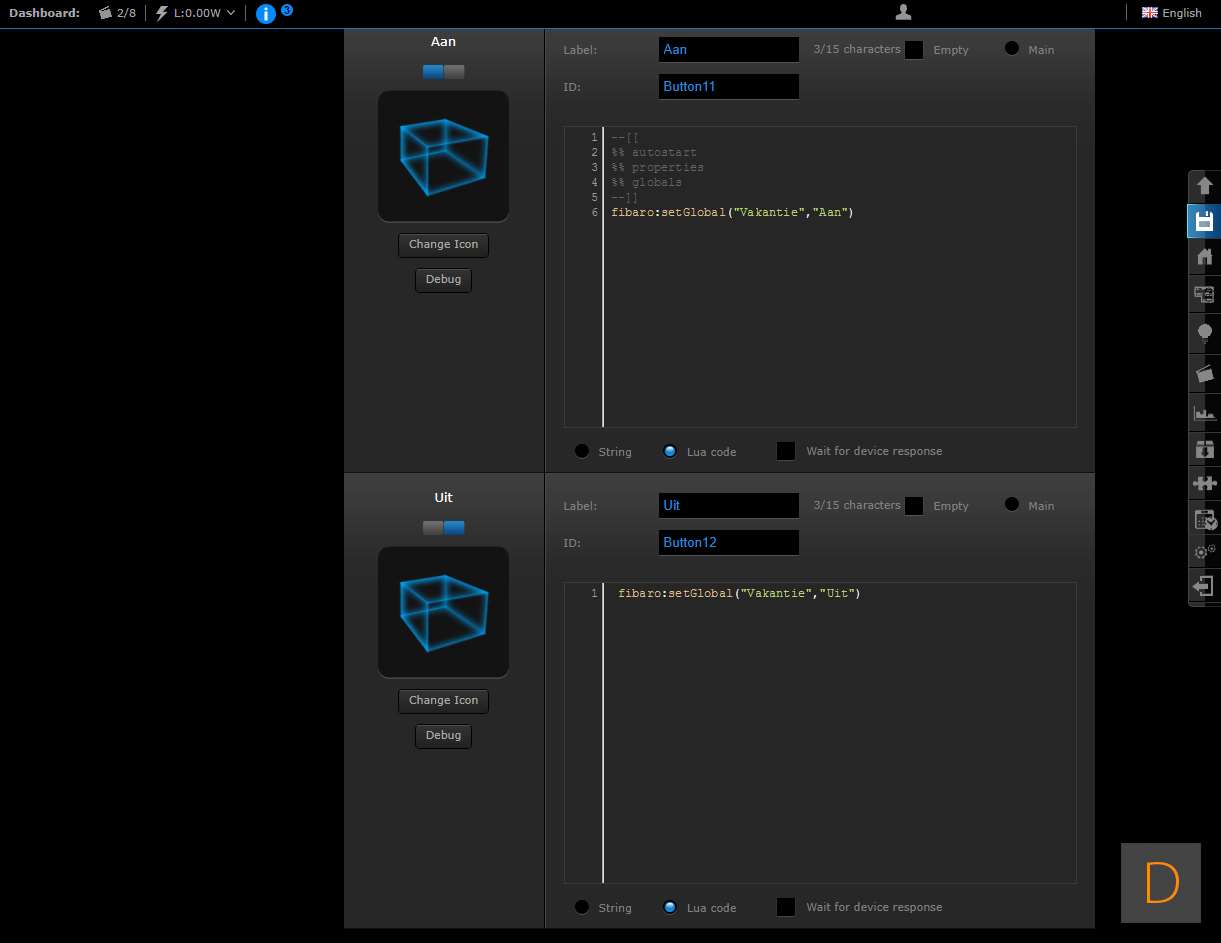Screen dimensions: 1221x943
Task: Select Main radio button for Uit button
Action: [x=1012, y=505]
